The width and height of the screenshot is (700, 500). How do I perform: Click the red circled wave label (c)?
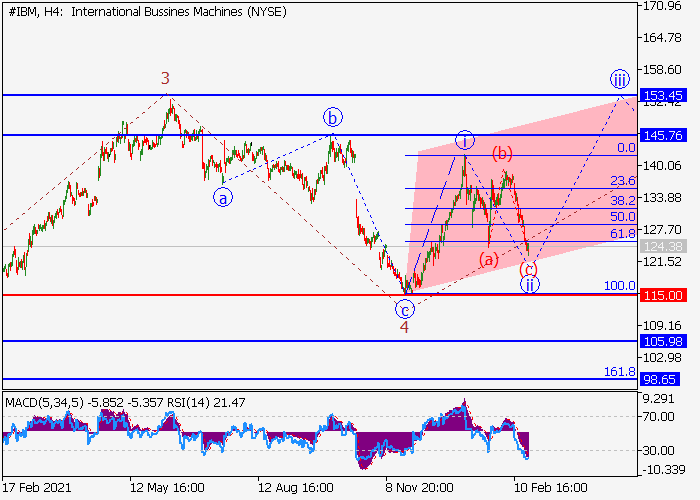529,269
